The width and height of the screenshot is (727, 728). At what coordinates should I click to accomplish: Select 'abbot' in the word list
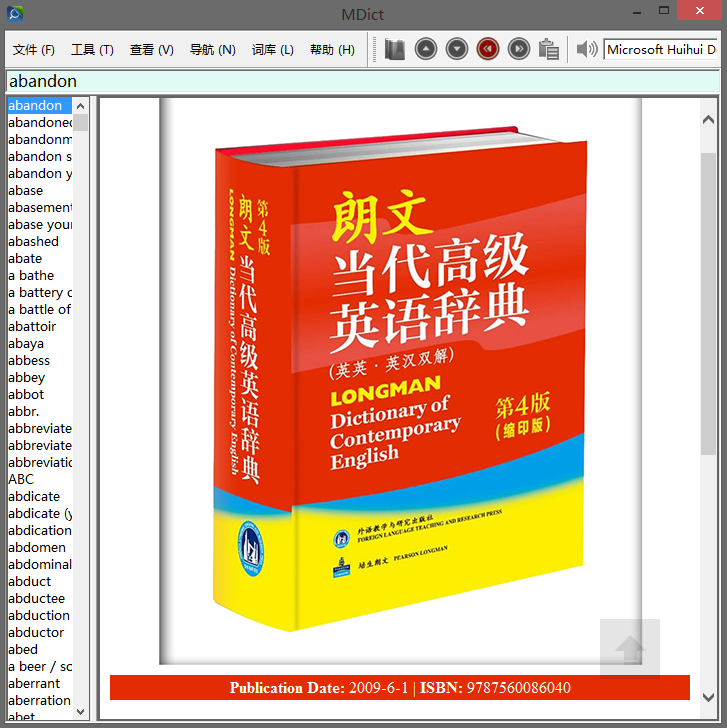(x=40, y=394)
